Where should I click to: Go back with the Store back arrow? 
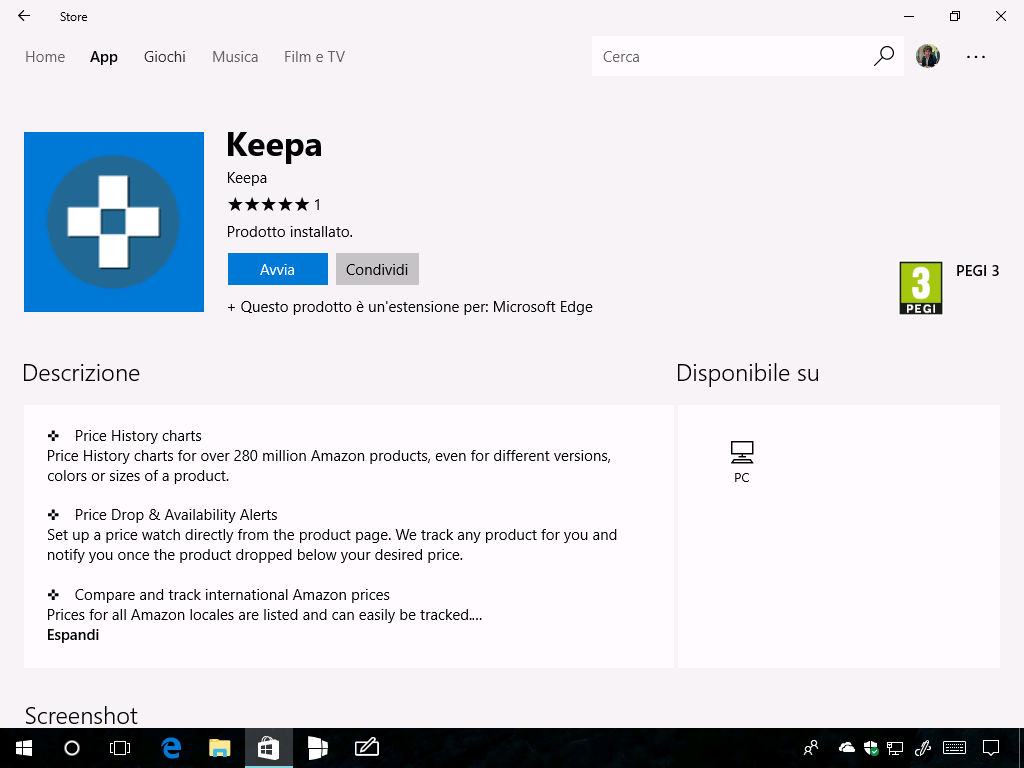(24, 16)
